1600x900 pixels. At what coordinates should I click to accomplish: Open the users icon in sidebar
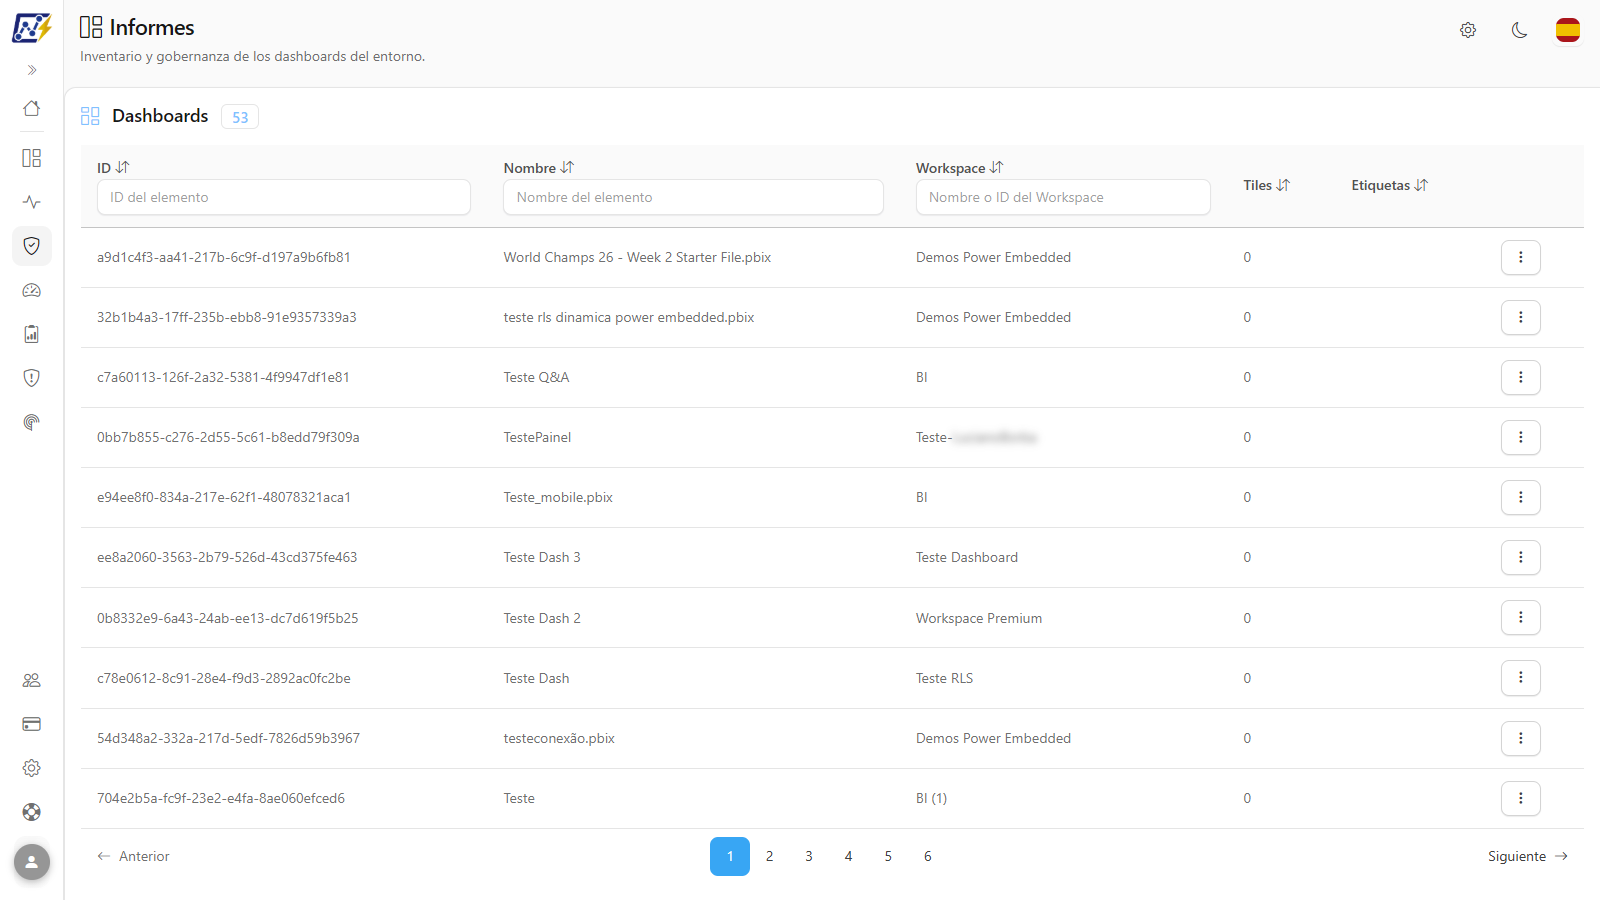point(32,680)
